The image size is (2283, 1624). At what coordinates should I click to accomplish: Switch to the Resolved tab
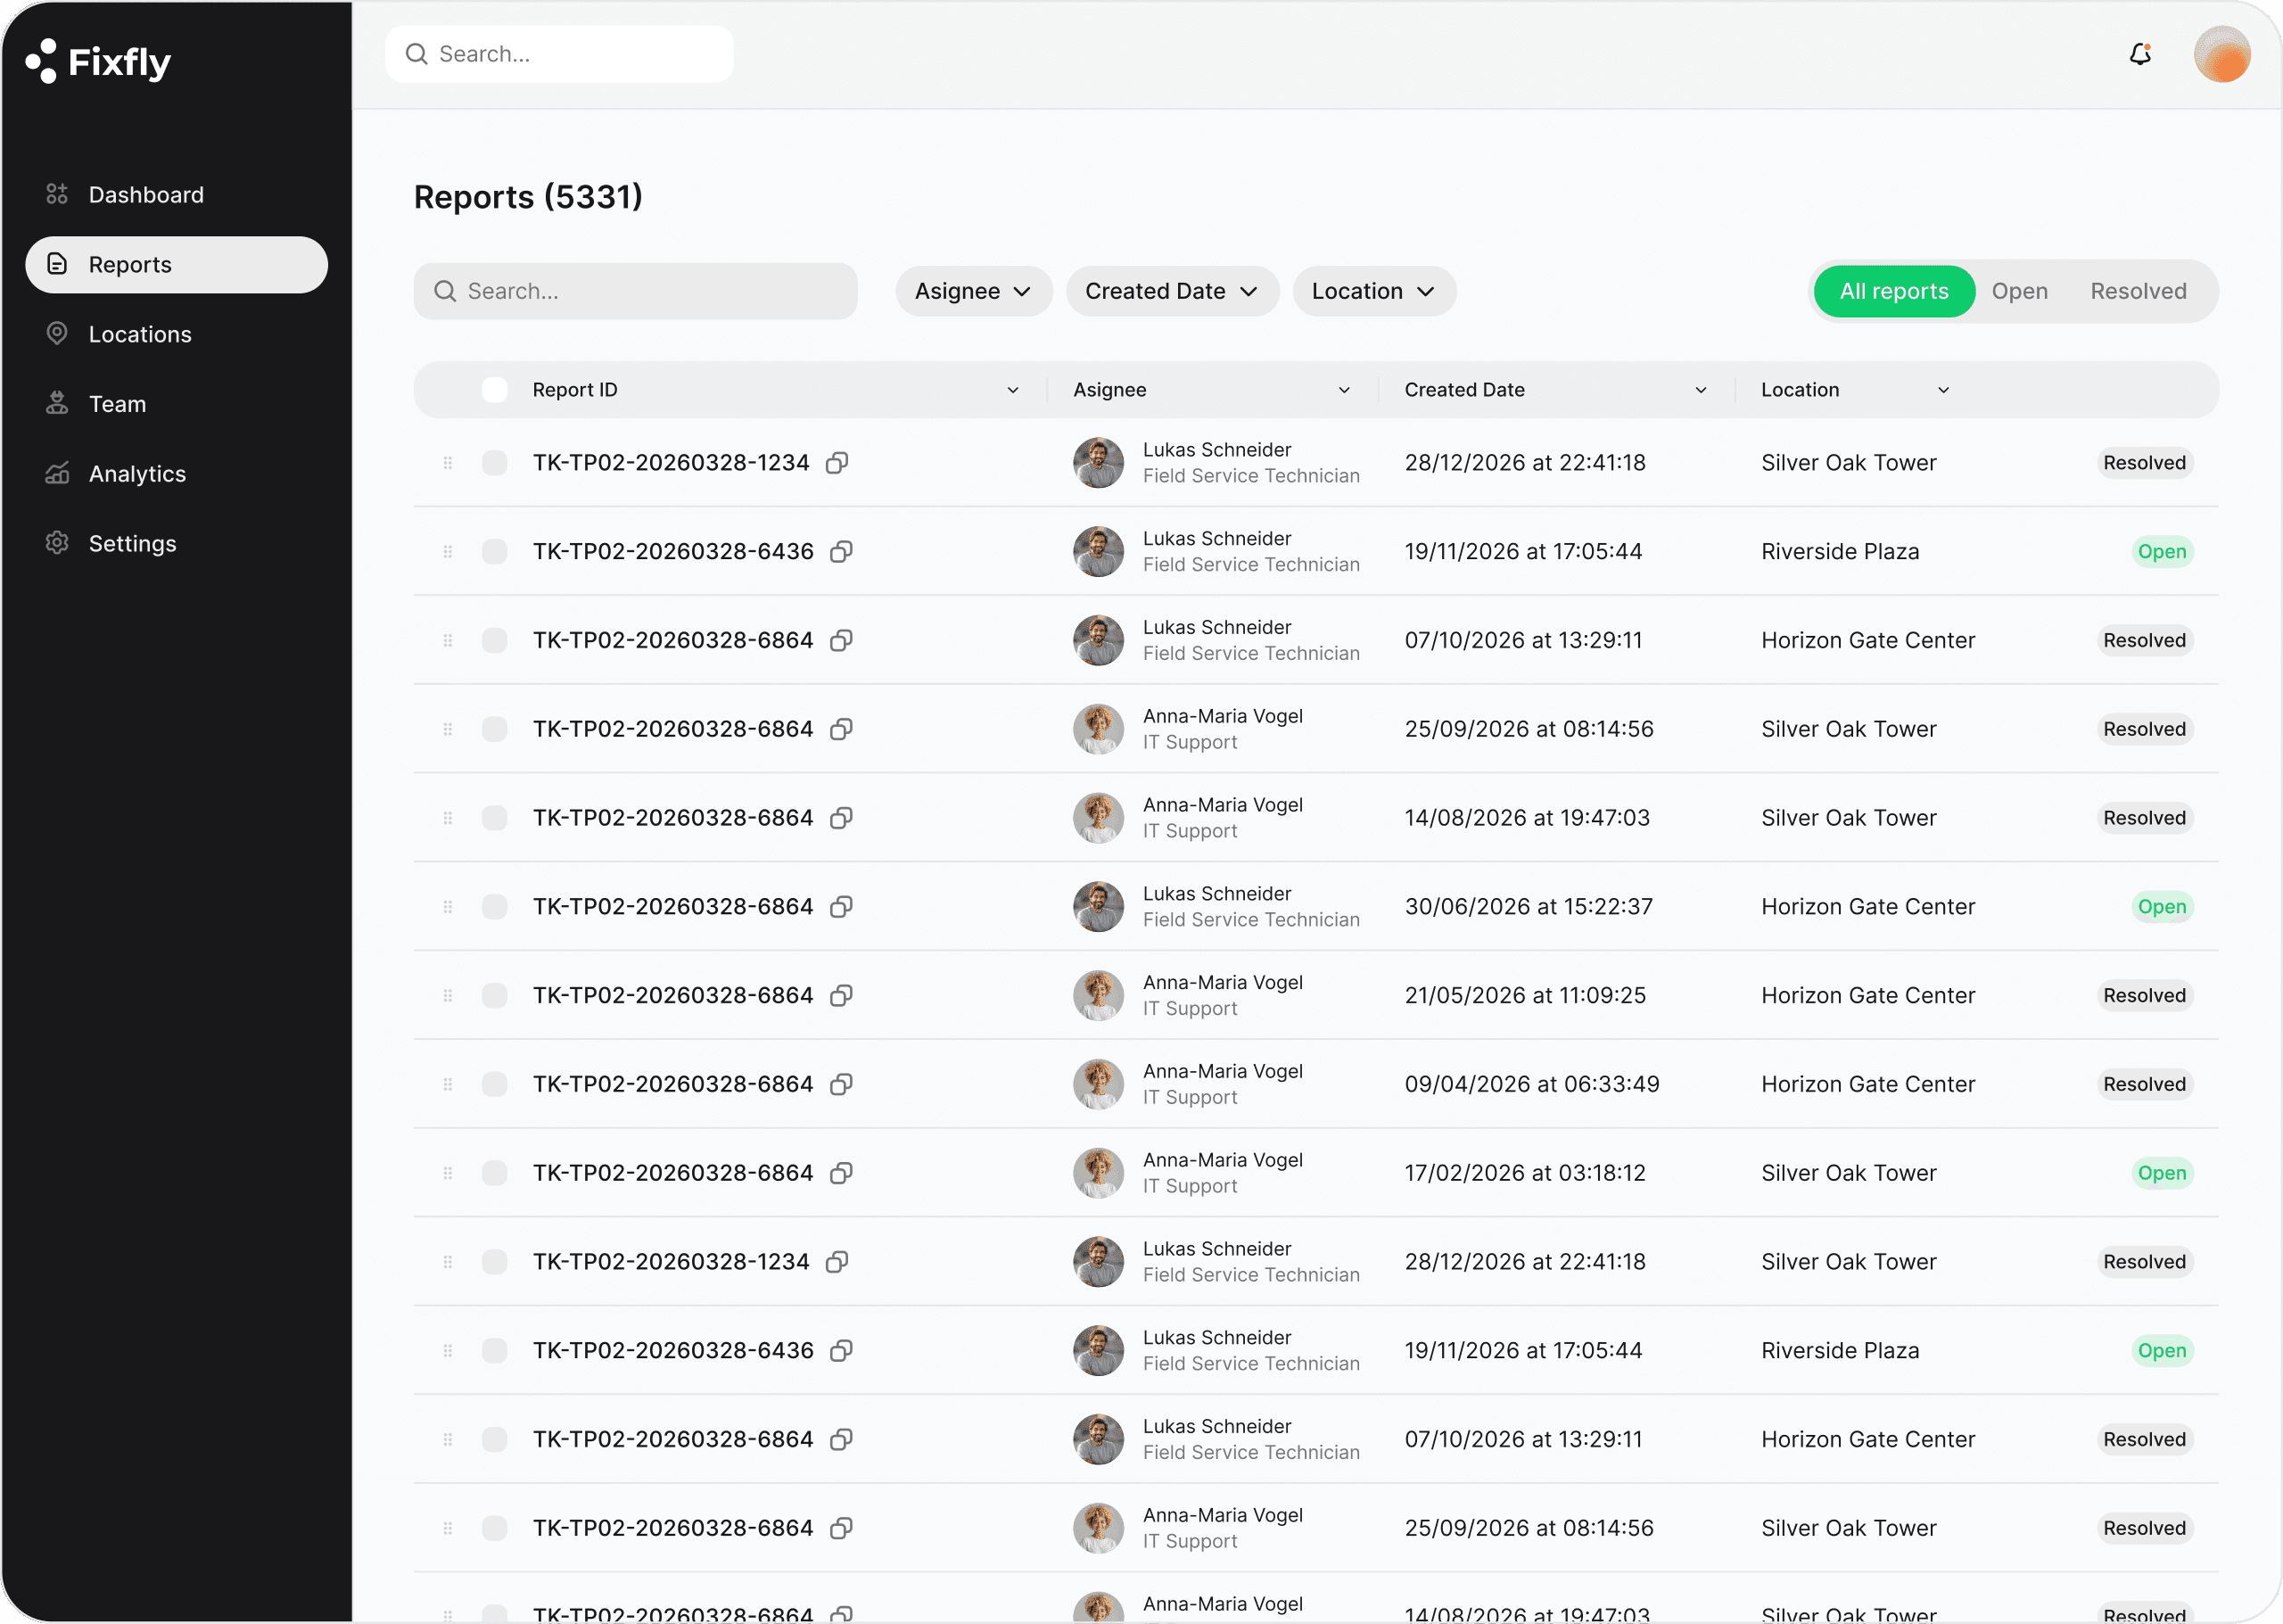click(x=2138, y=291)
